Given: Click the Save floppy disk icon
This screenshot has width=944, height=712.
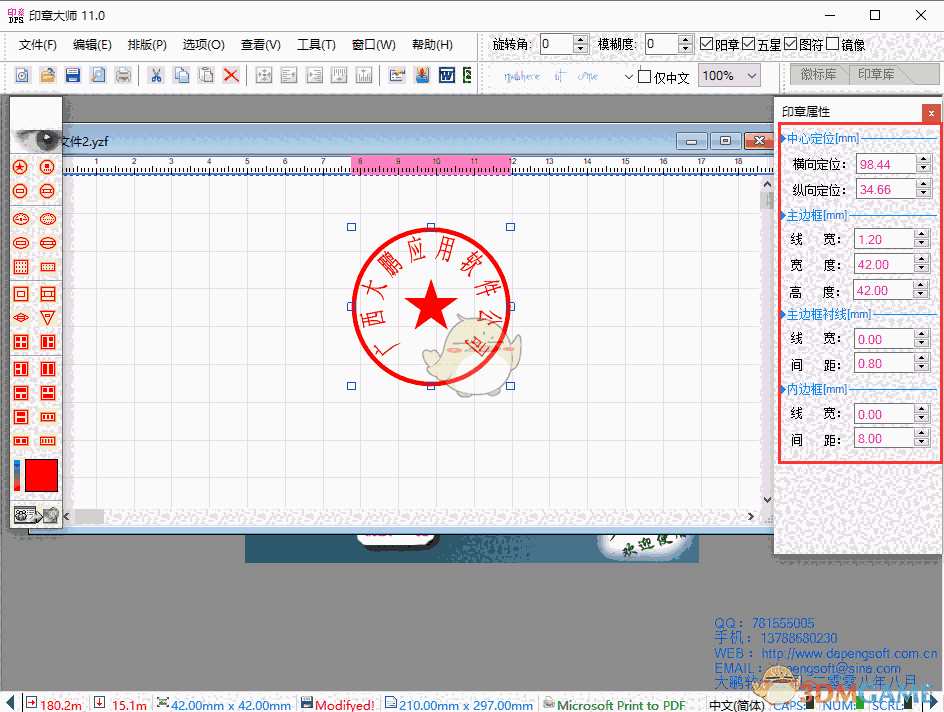Looking at the screenshot, I should coord(73,75).
